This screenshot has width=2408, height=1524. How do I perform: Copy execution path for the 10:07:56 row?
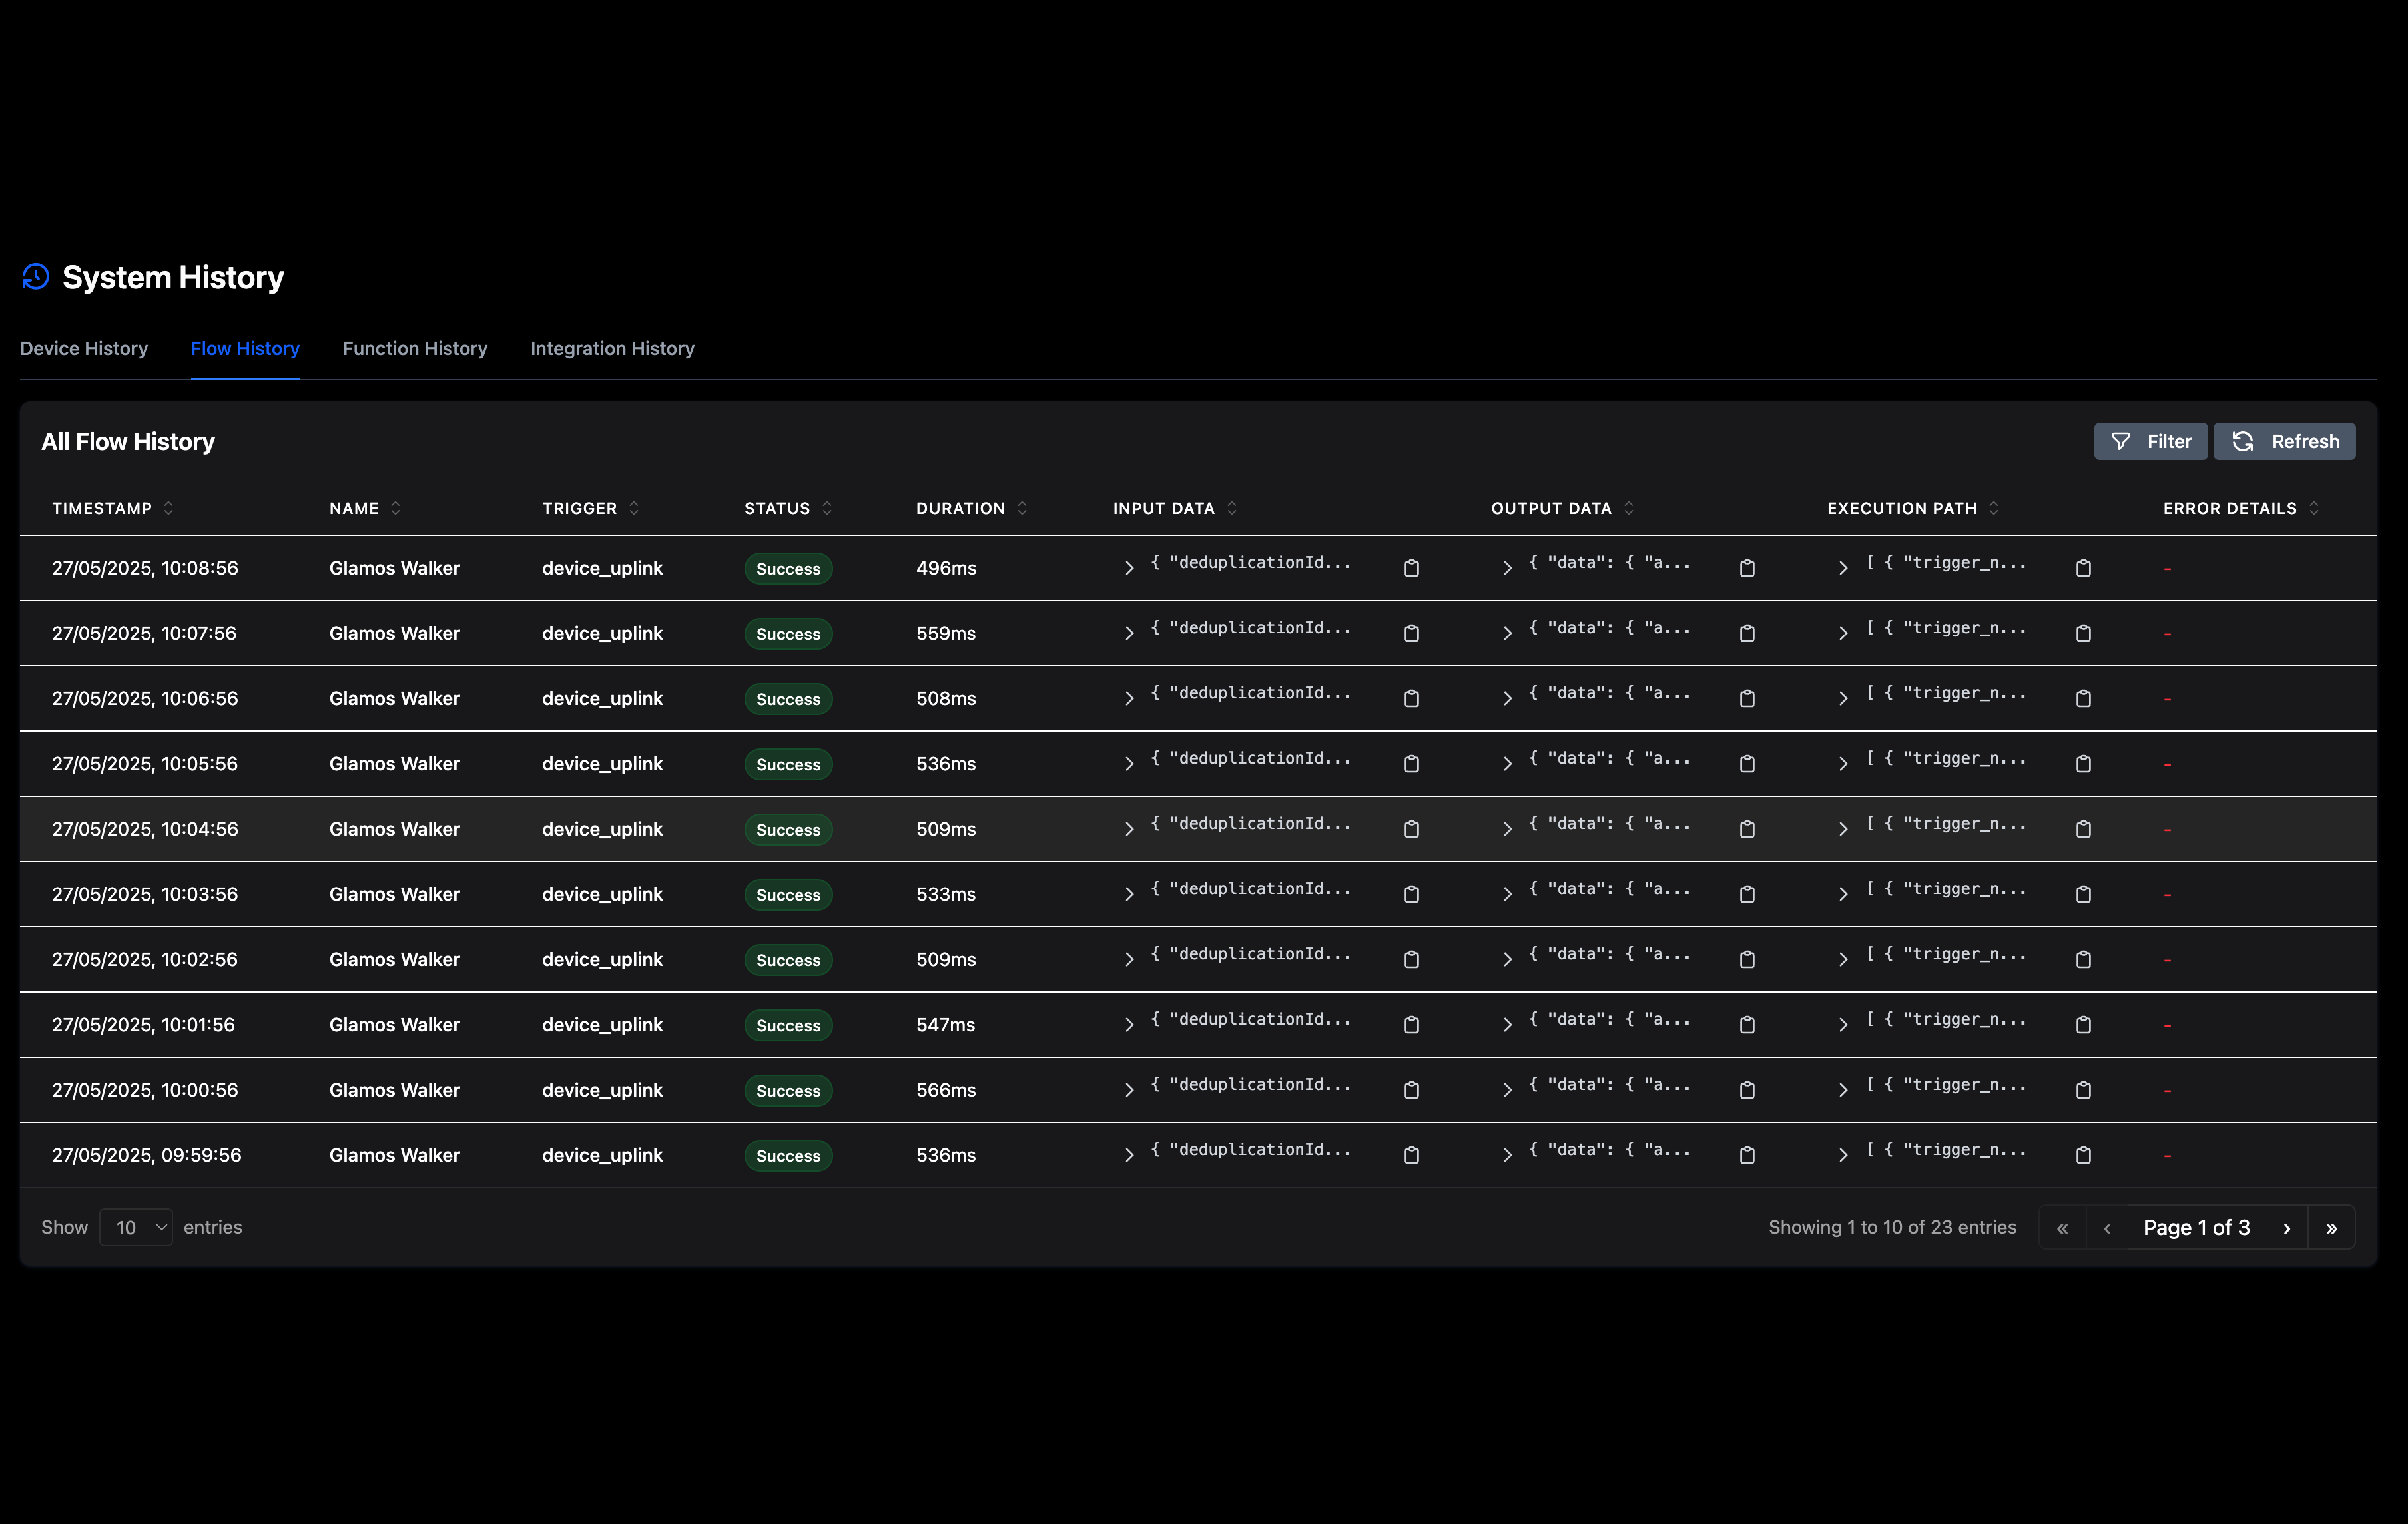[2083, 633]
